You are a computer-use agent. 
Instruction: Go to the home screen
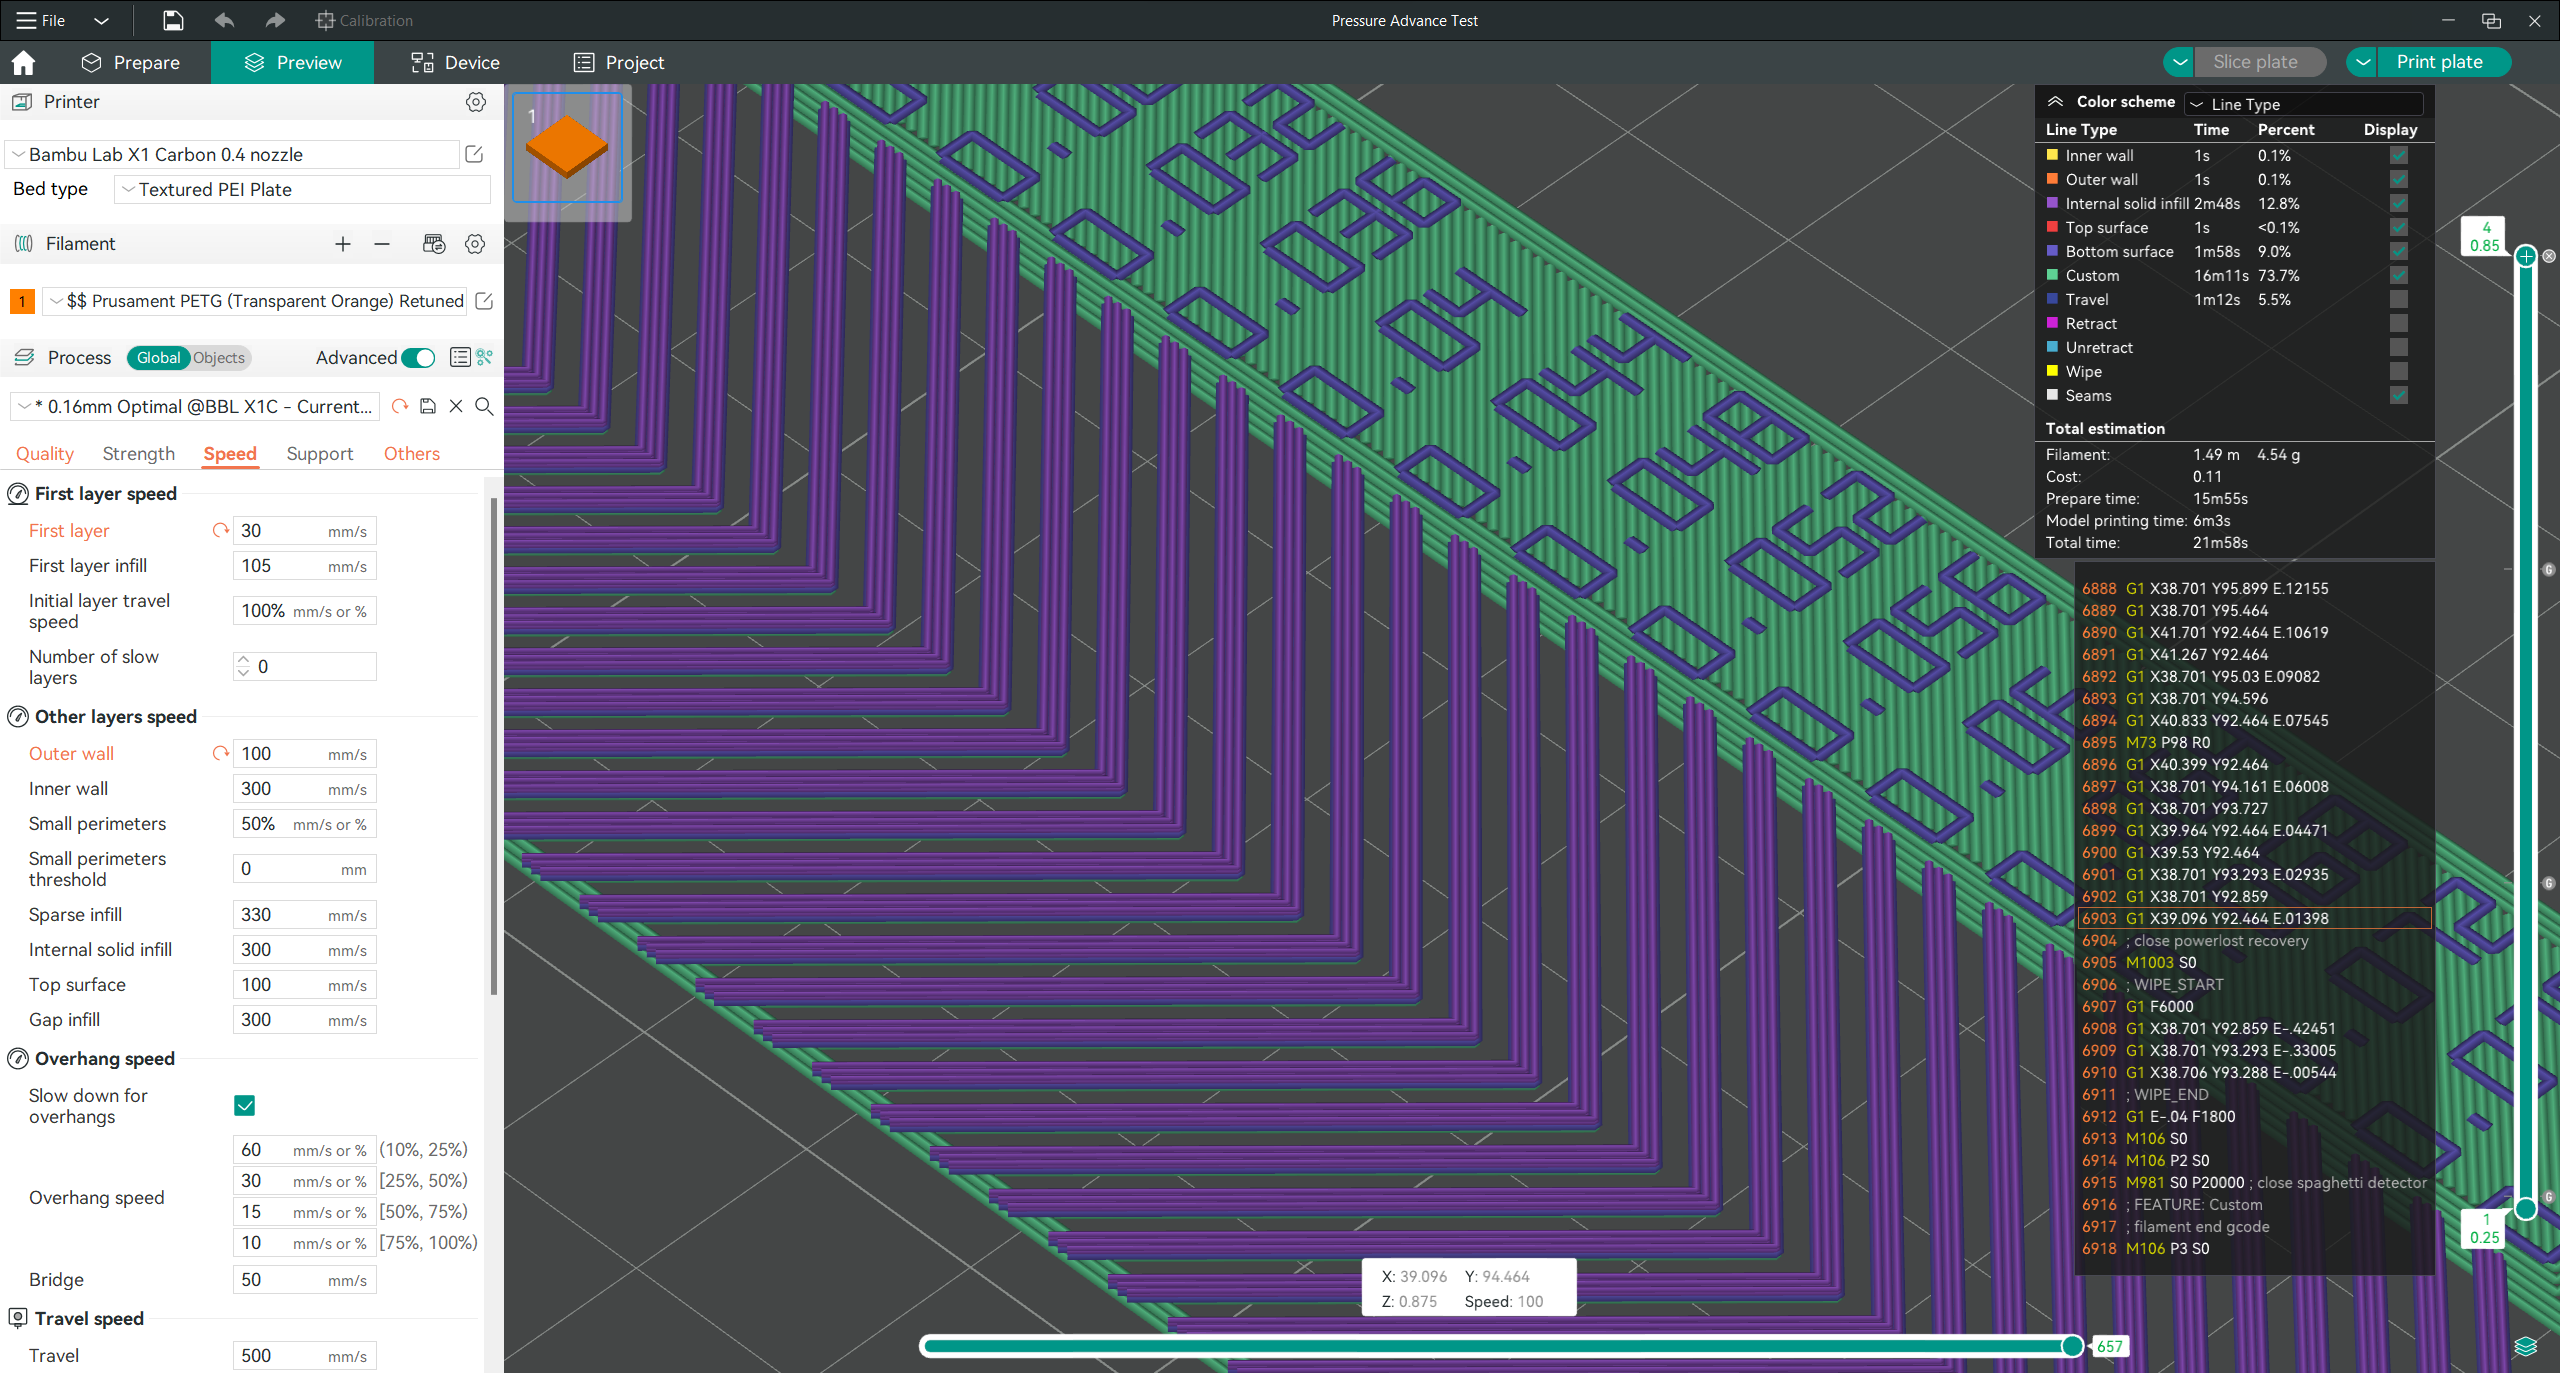point(22,62)
